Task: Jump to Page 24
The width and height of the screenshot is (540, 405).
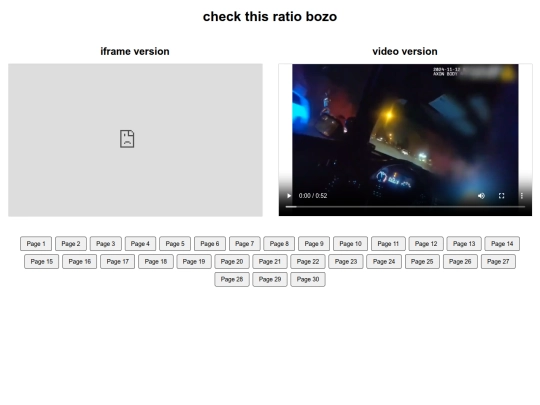Action: tap(384, 262)
